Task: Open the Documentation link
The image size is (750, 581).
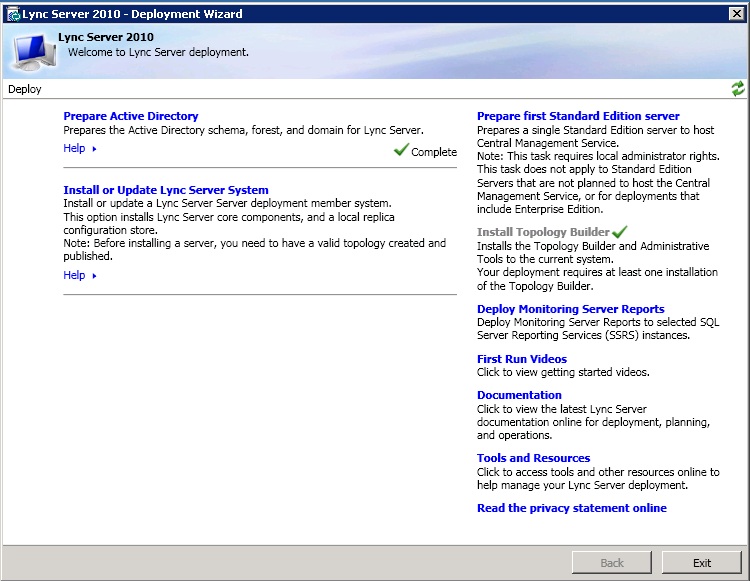Action: [x=519, y=395]
